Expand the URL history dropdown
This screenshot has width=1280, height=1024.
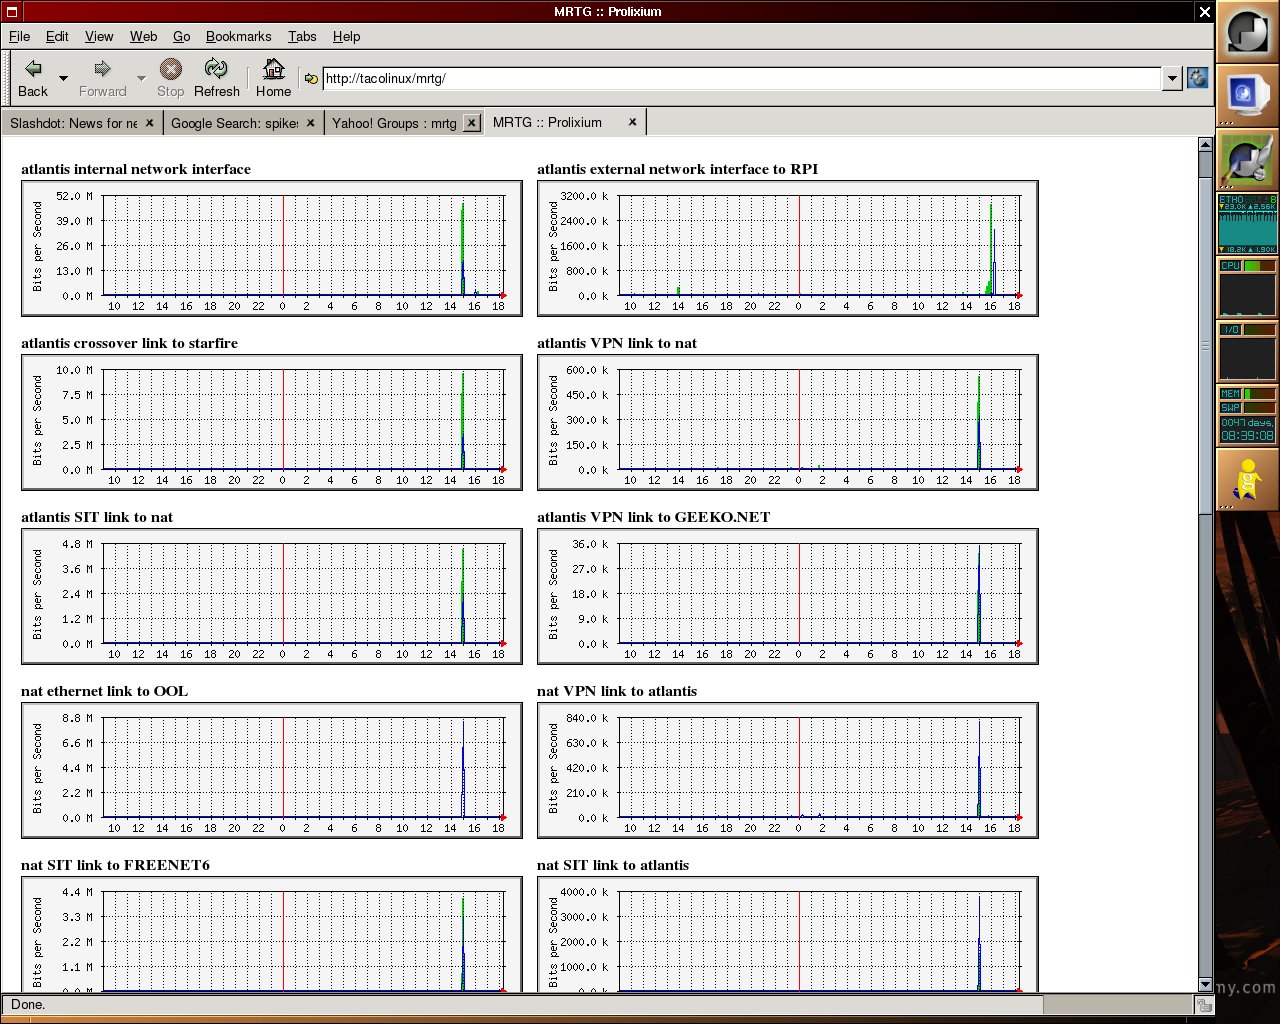[1172, 79]
